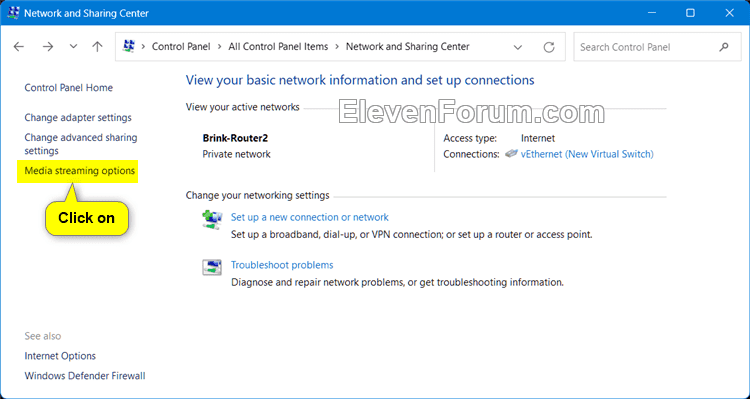Viewport: 750px width, 399px height.
Task: Click the Network and Sharing Center title icon
Action: 13,13
